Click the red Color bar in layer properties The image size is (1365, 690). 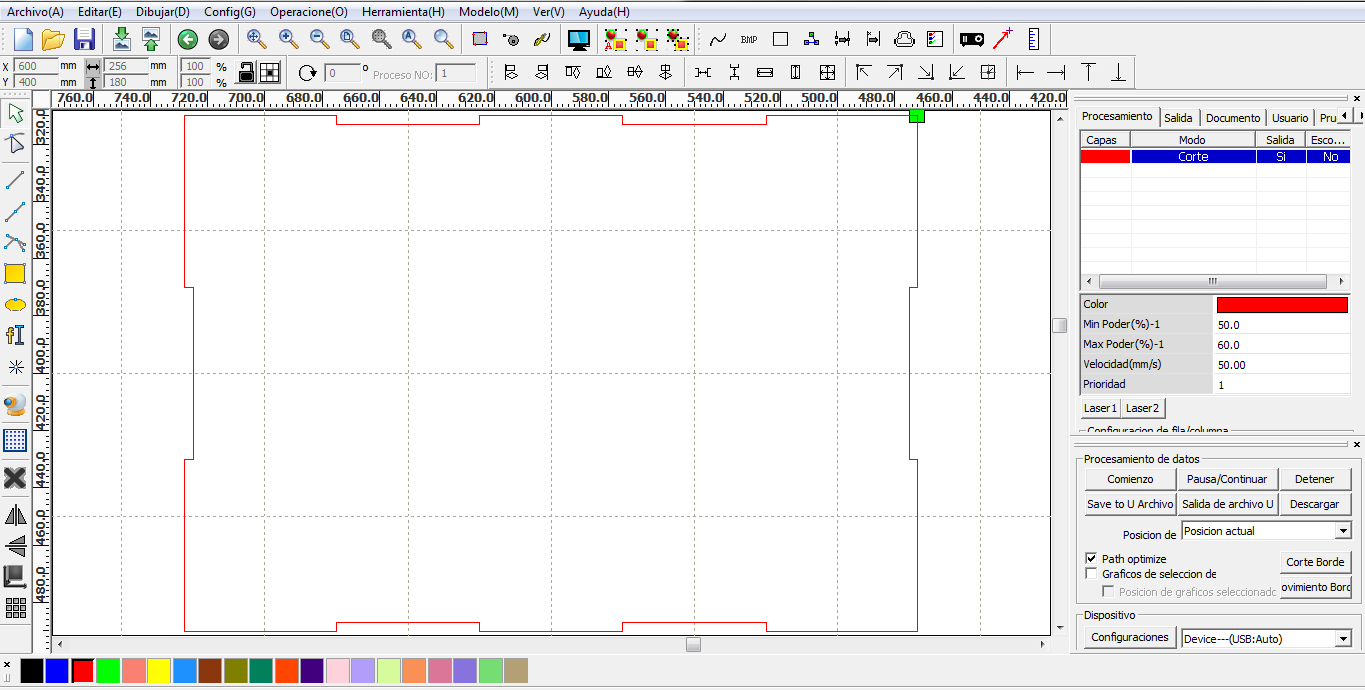[x=1282, y=304]
